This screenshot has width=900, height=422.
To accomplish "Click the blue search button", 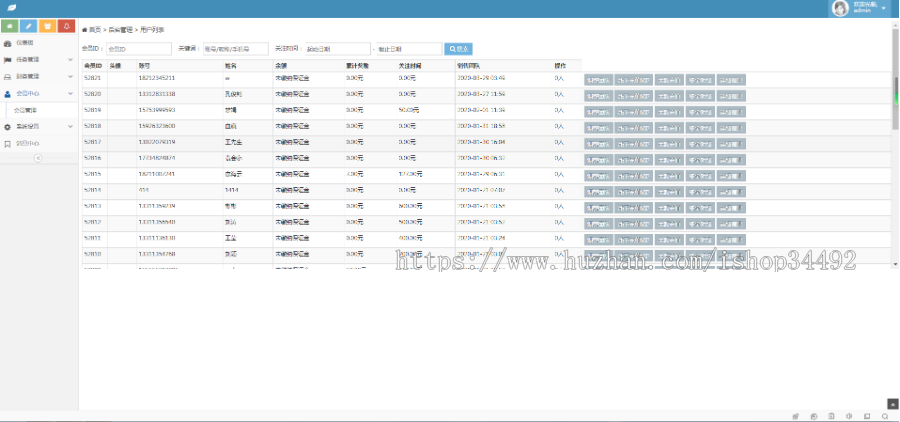I will [x=459, y=48].
